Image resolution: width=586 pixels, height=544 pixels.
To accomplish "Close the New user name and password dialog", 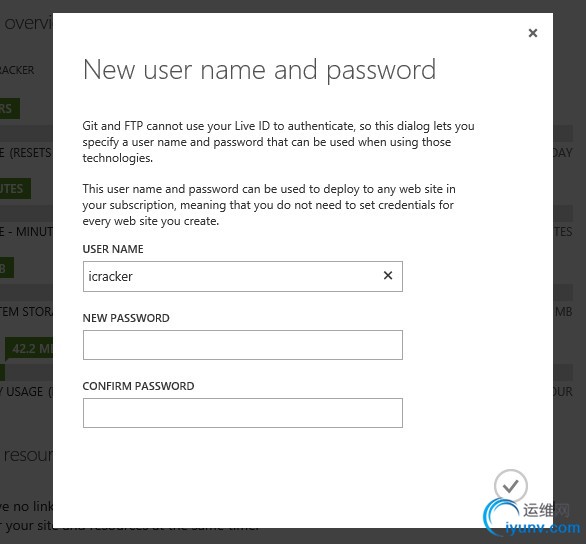I will (533, 33).
